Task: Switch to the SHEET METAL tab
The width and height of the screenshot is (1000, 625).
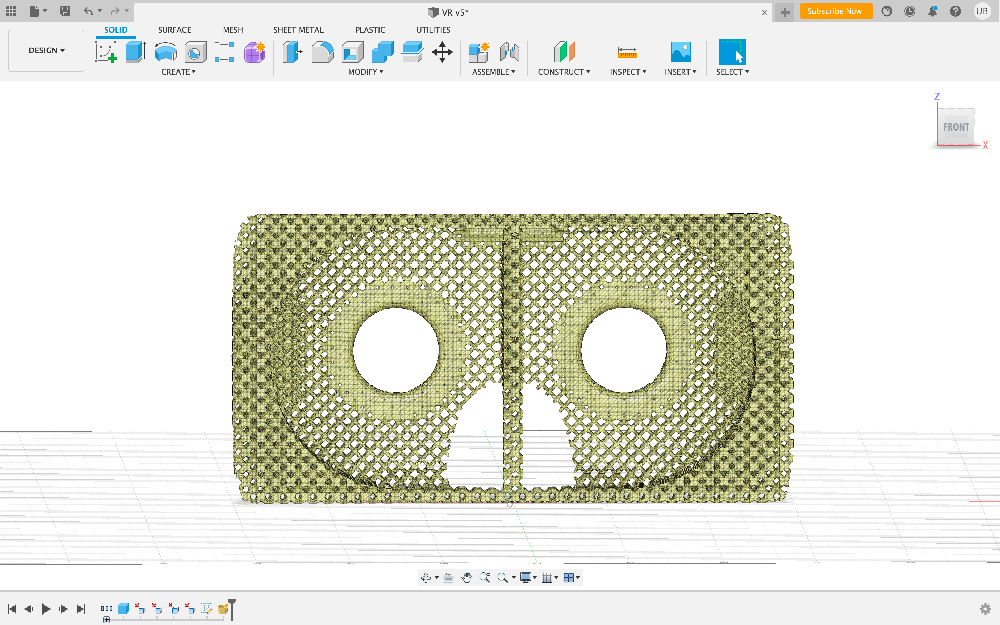Action: [x=298, y=30]
